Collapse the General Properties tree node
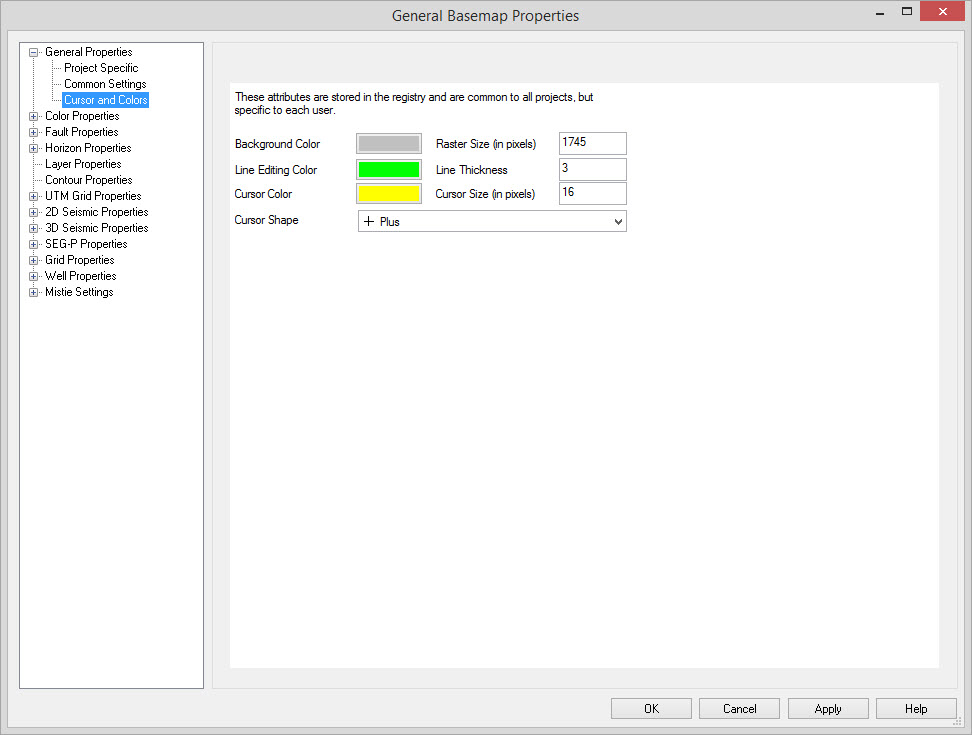The width and height of the screenshot is (972, 735). (x=34, y=52)
